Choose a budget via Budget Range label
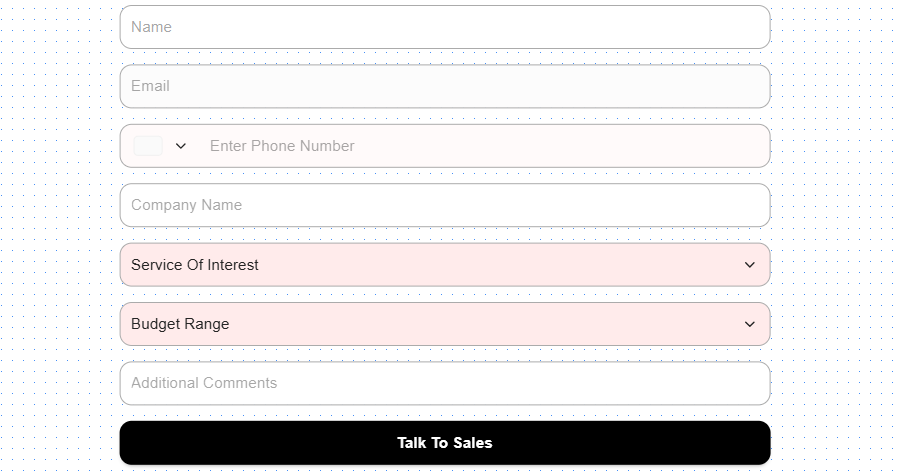 click(x=180, y=324)
